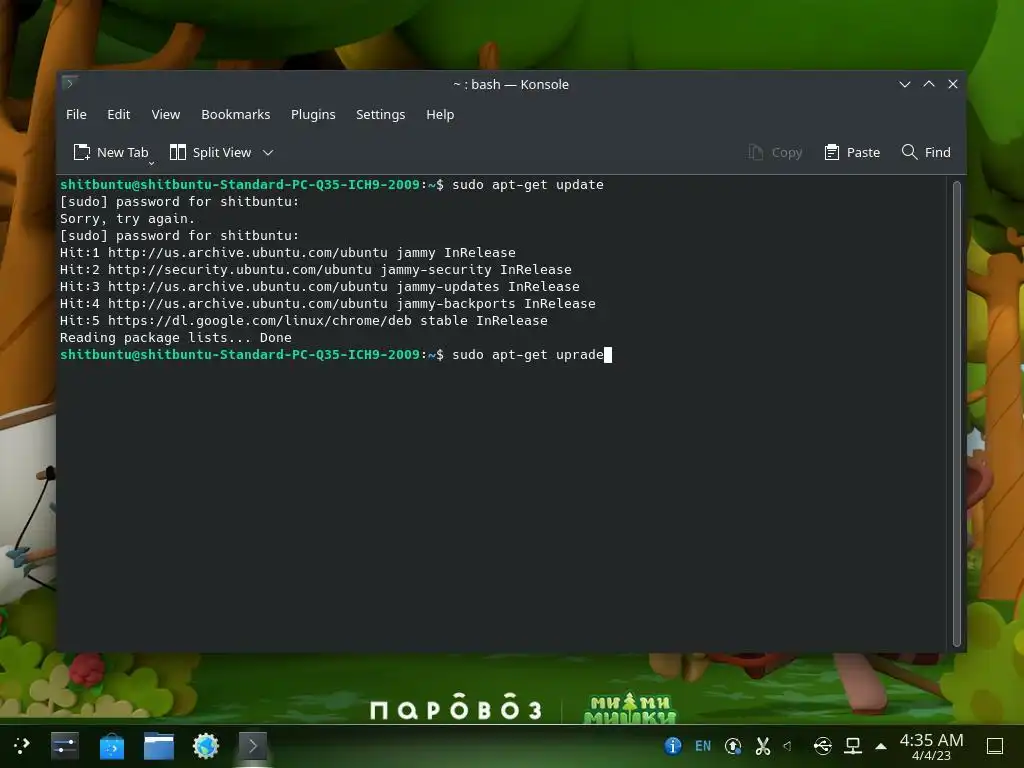Image resolution: width=1024 pixels, height=768 pixels.
Task: Open the Edit menu
Action: (x=118, y=114)
